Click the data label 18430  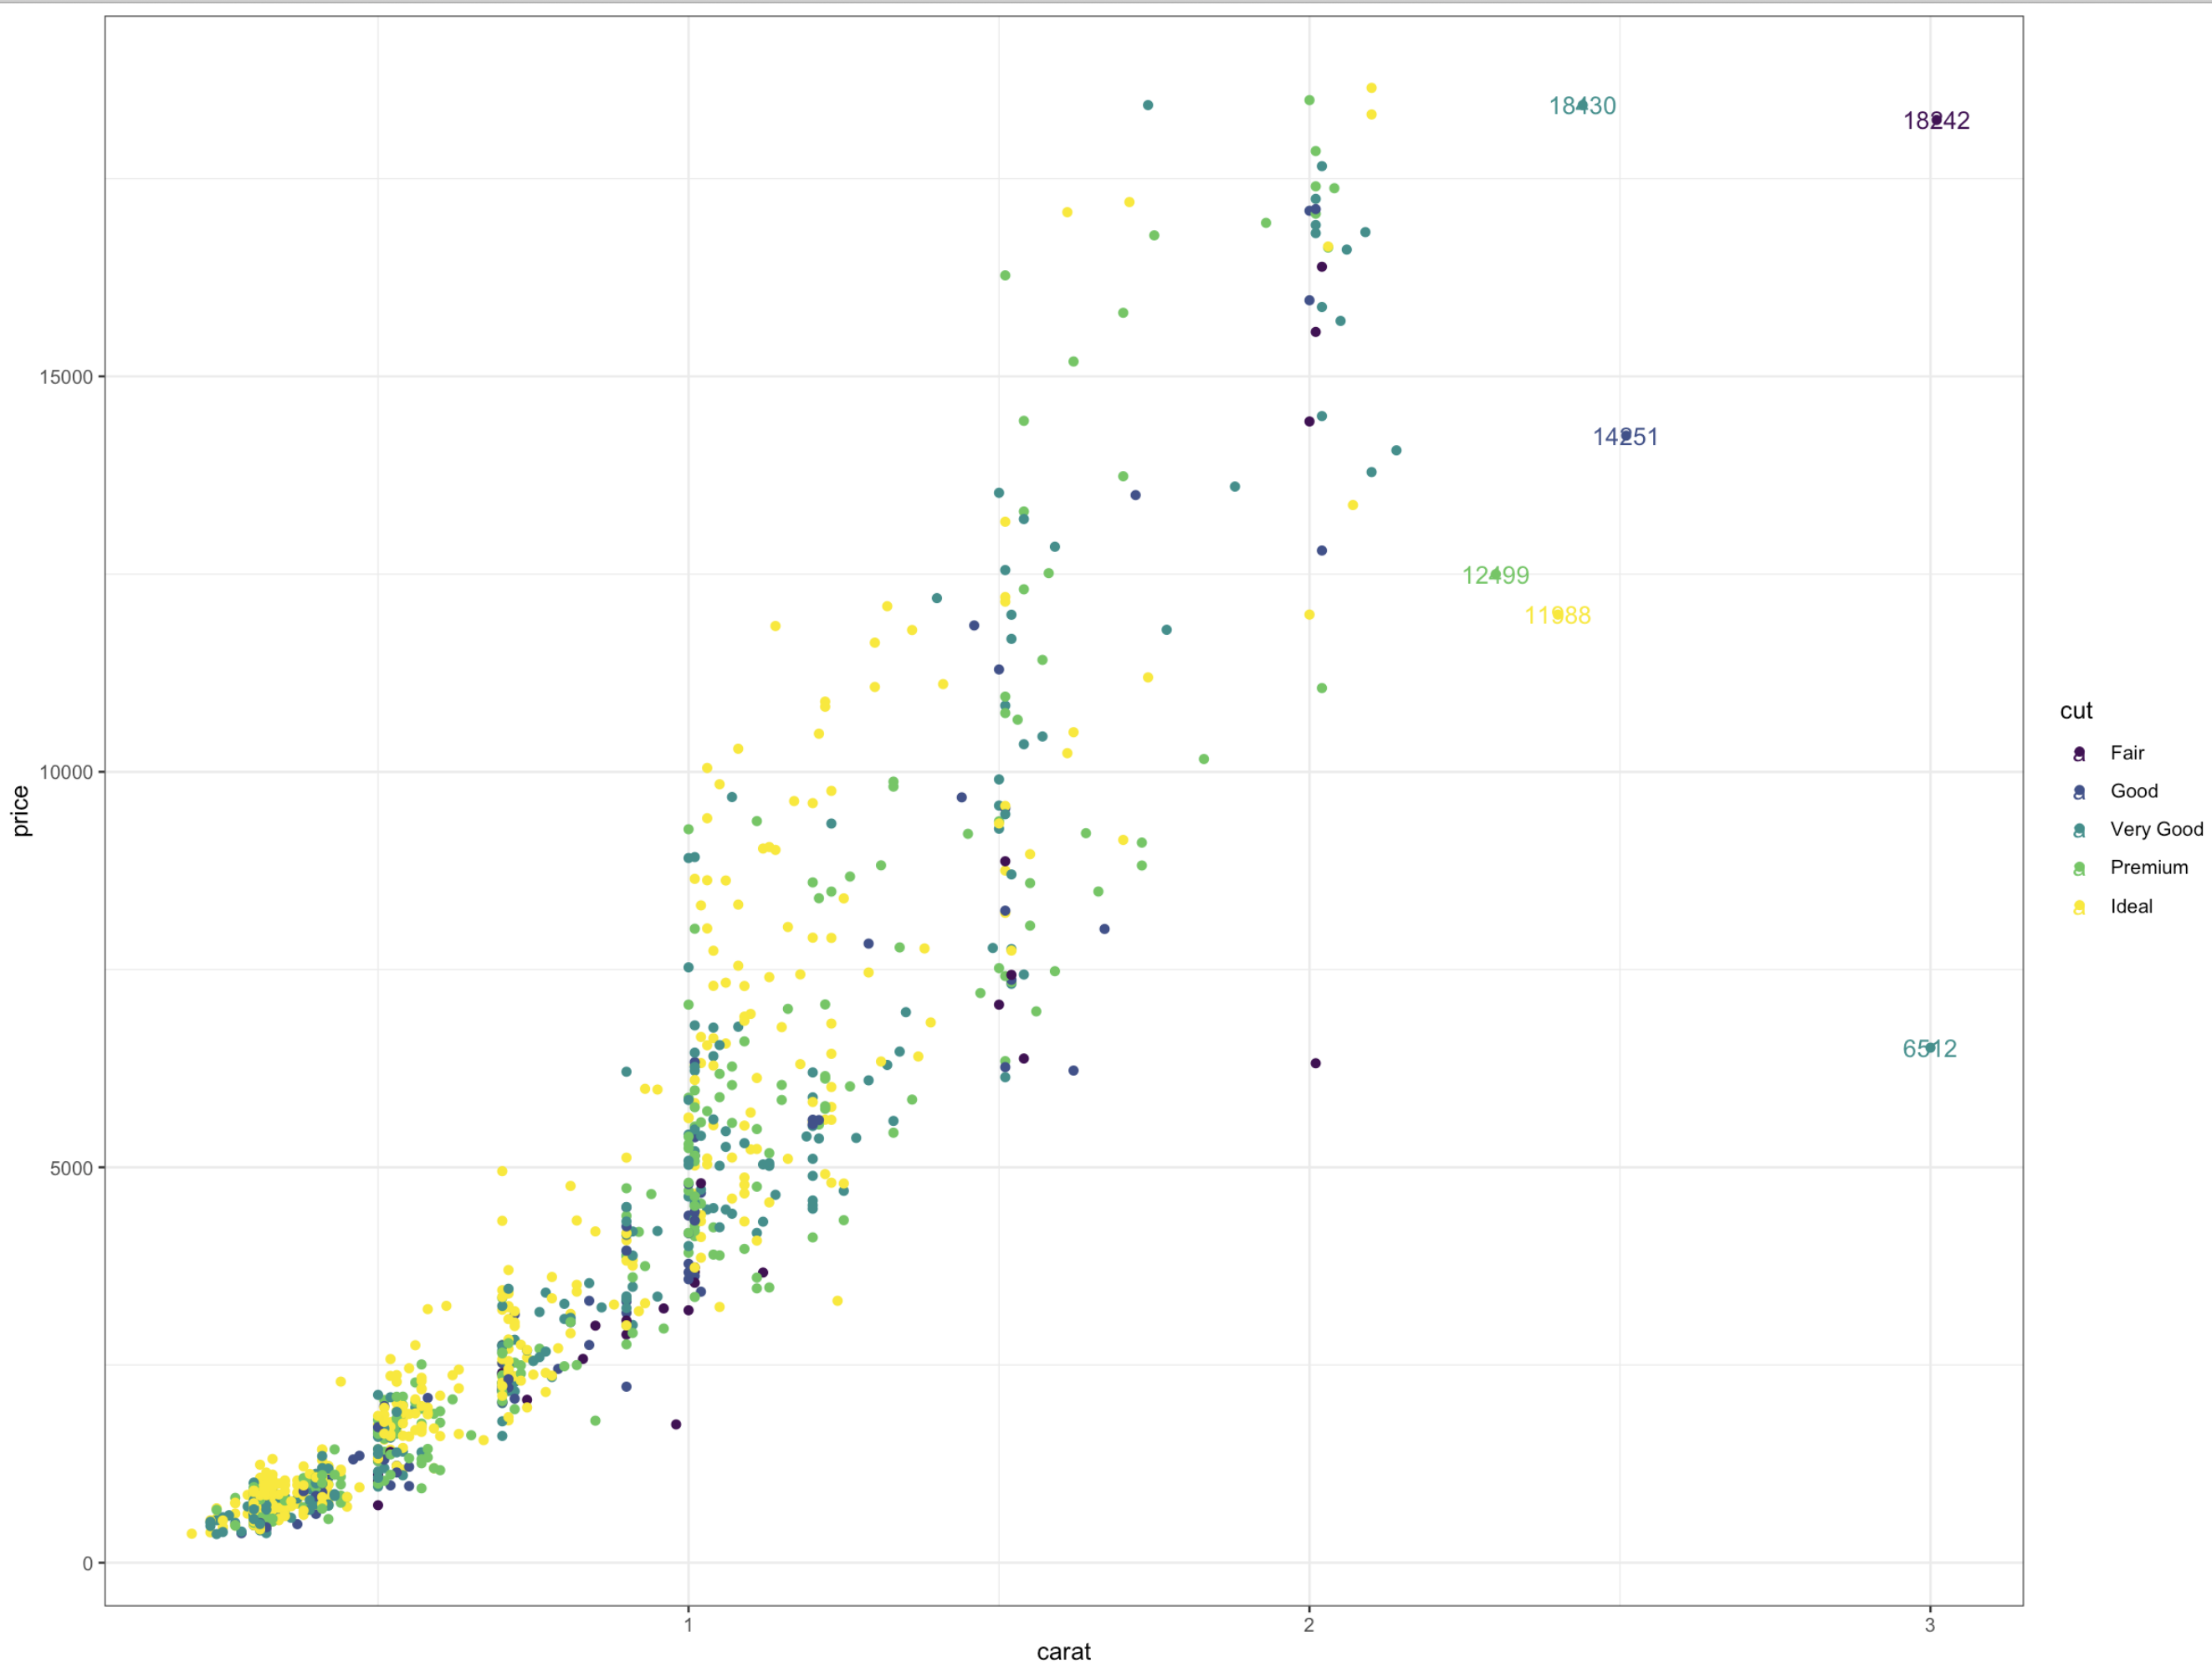[1582, 106]
